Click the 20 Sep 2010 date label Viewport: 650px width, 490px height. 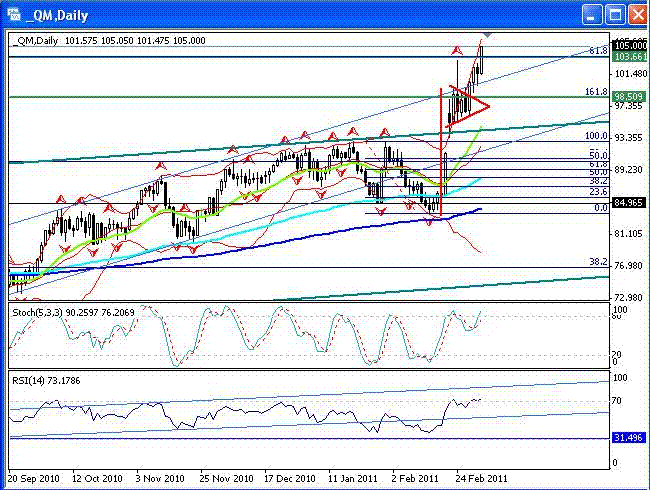34,478
